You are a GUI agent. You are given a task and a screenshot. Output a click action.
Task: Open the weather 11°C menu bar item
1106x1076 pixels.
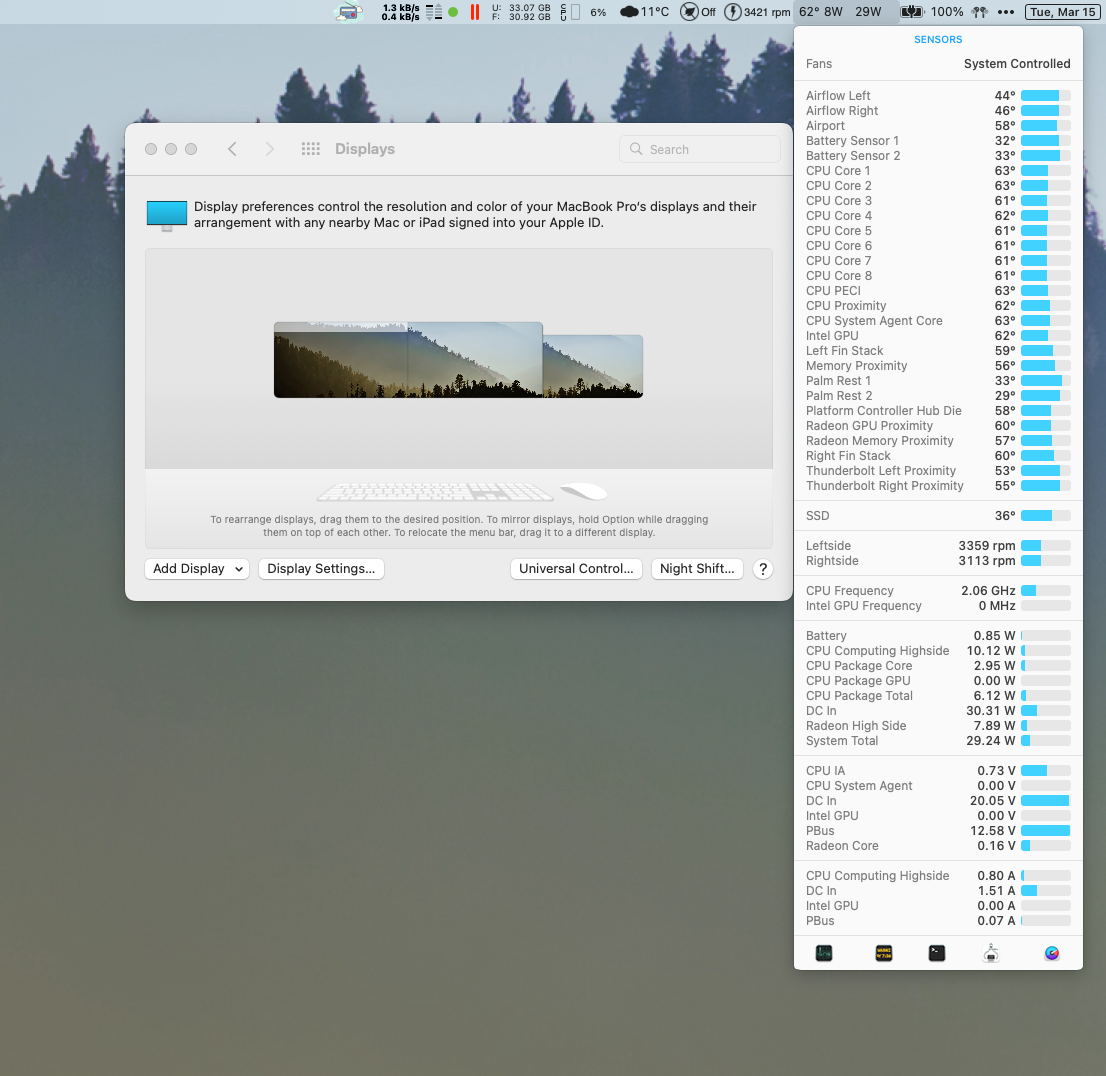coord(645,12)
